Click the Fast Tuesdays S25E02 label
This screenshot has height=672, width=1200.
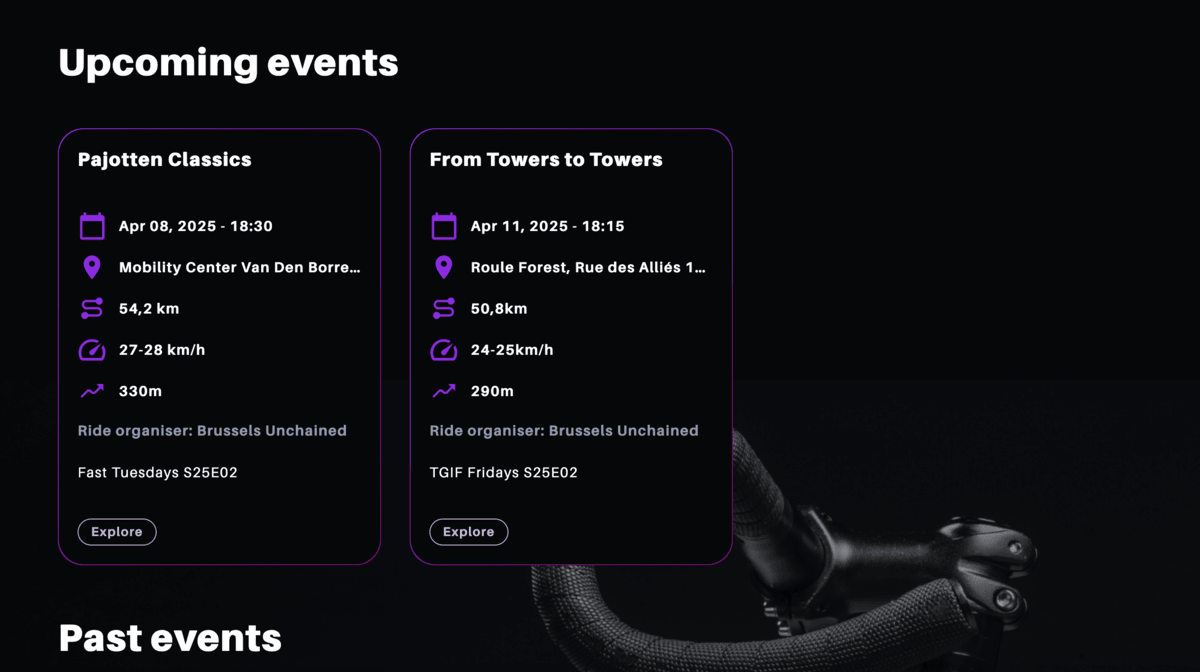158,472
